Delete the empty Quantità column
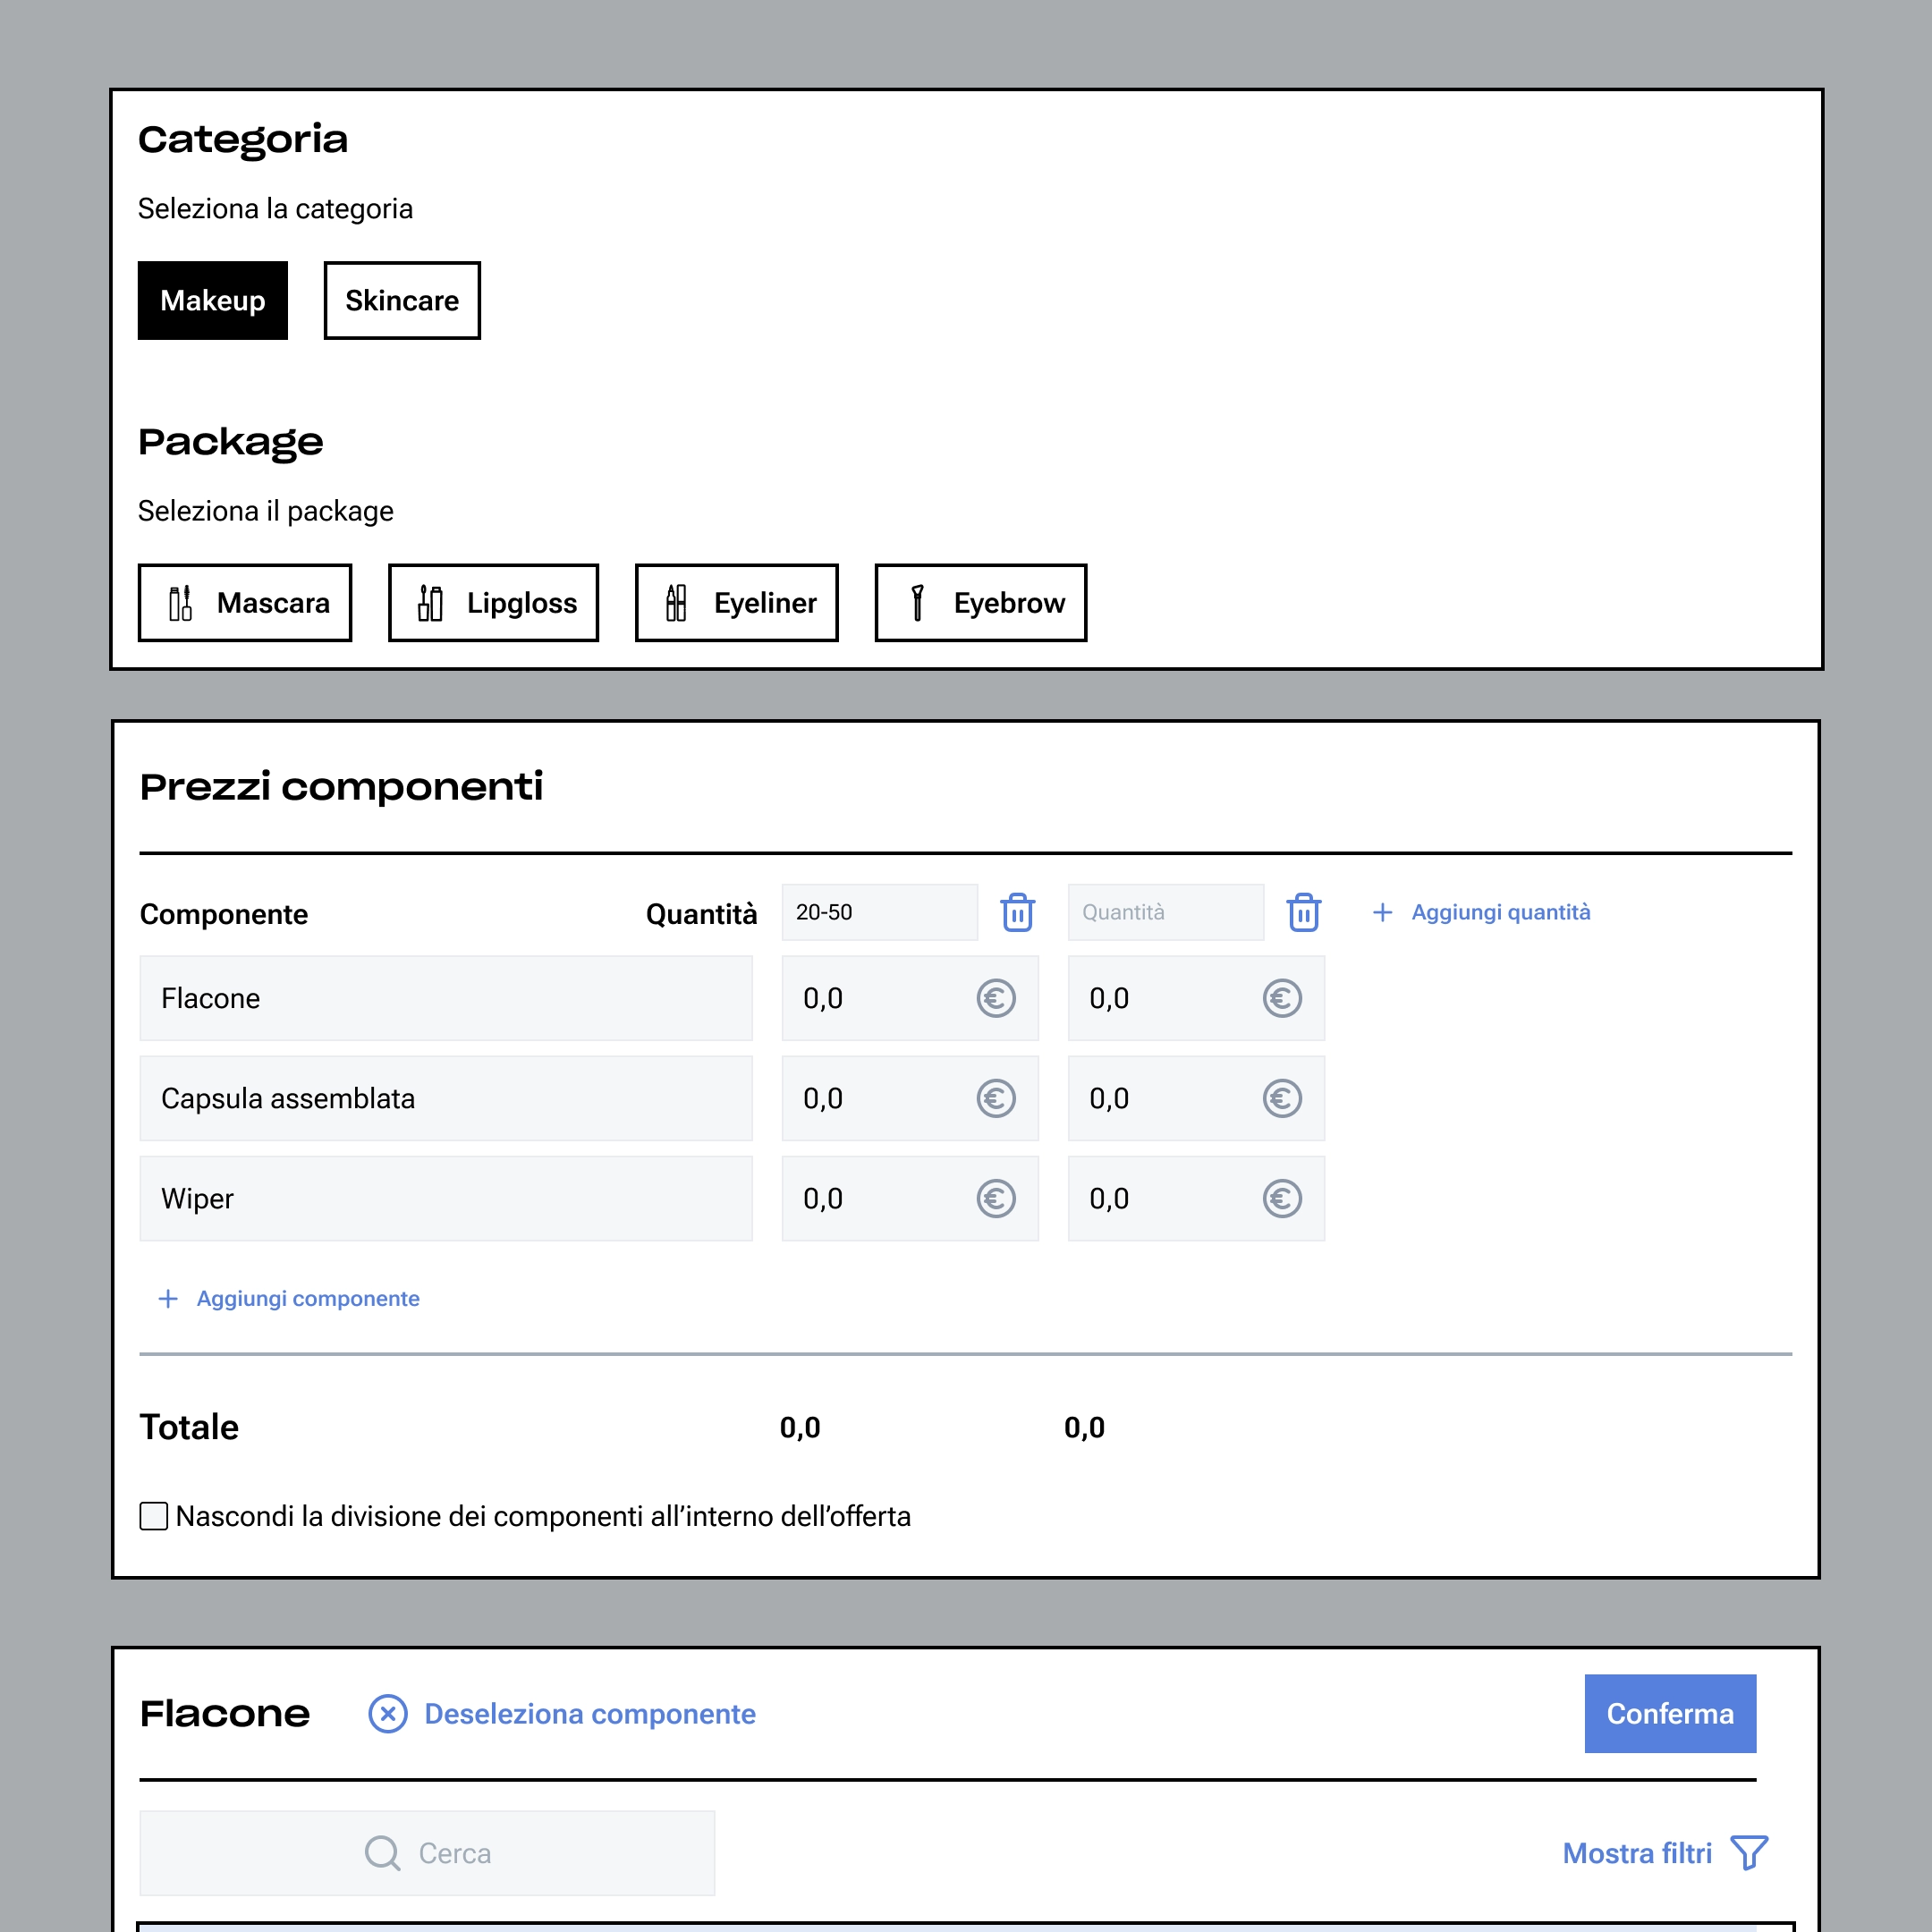 (x=1304, y=912)
